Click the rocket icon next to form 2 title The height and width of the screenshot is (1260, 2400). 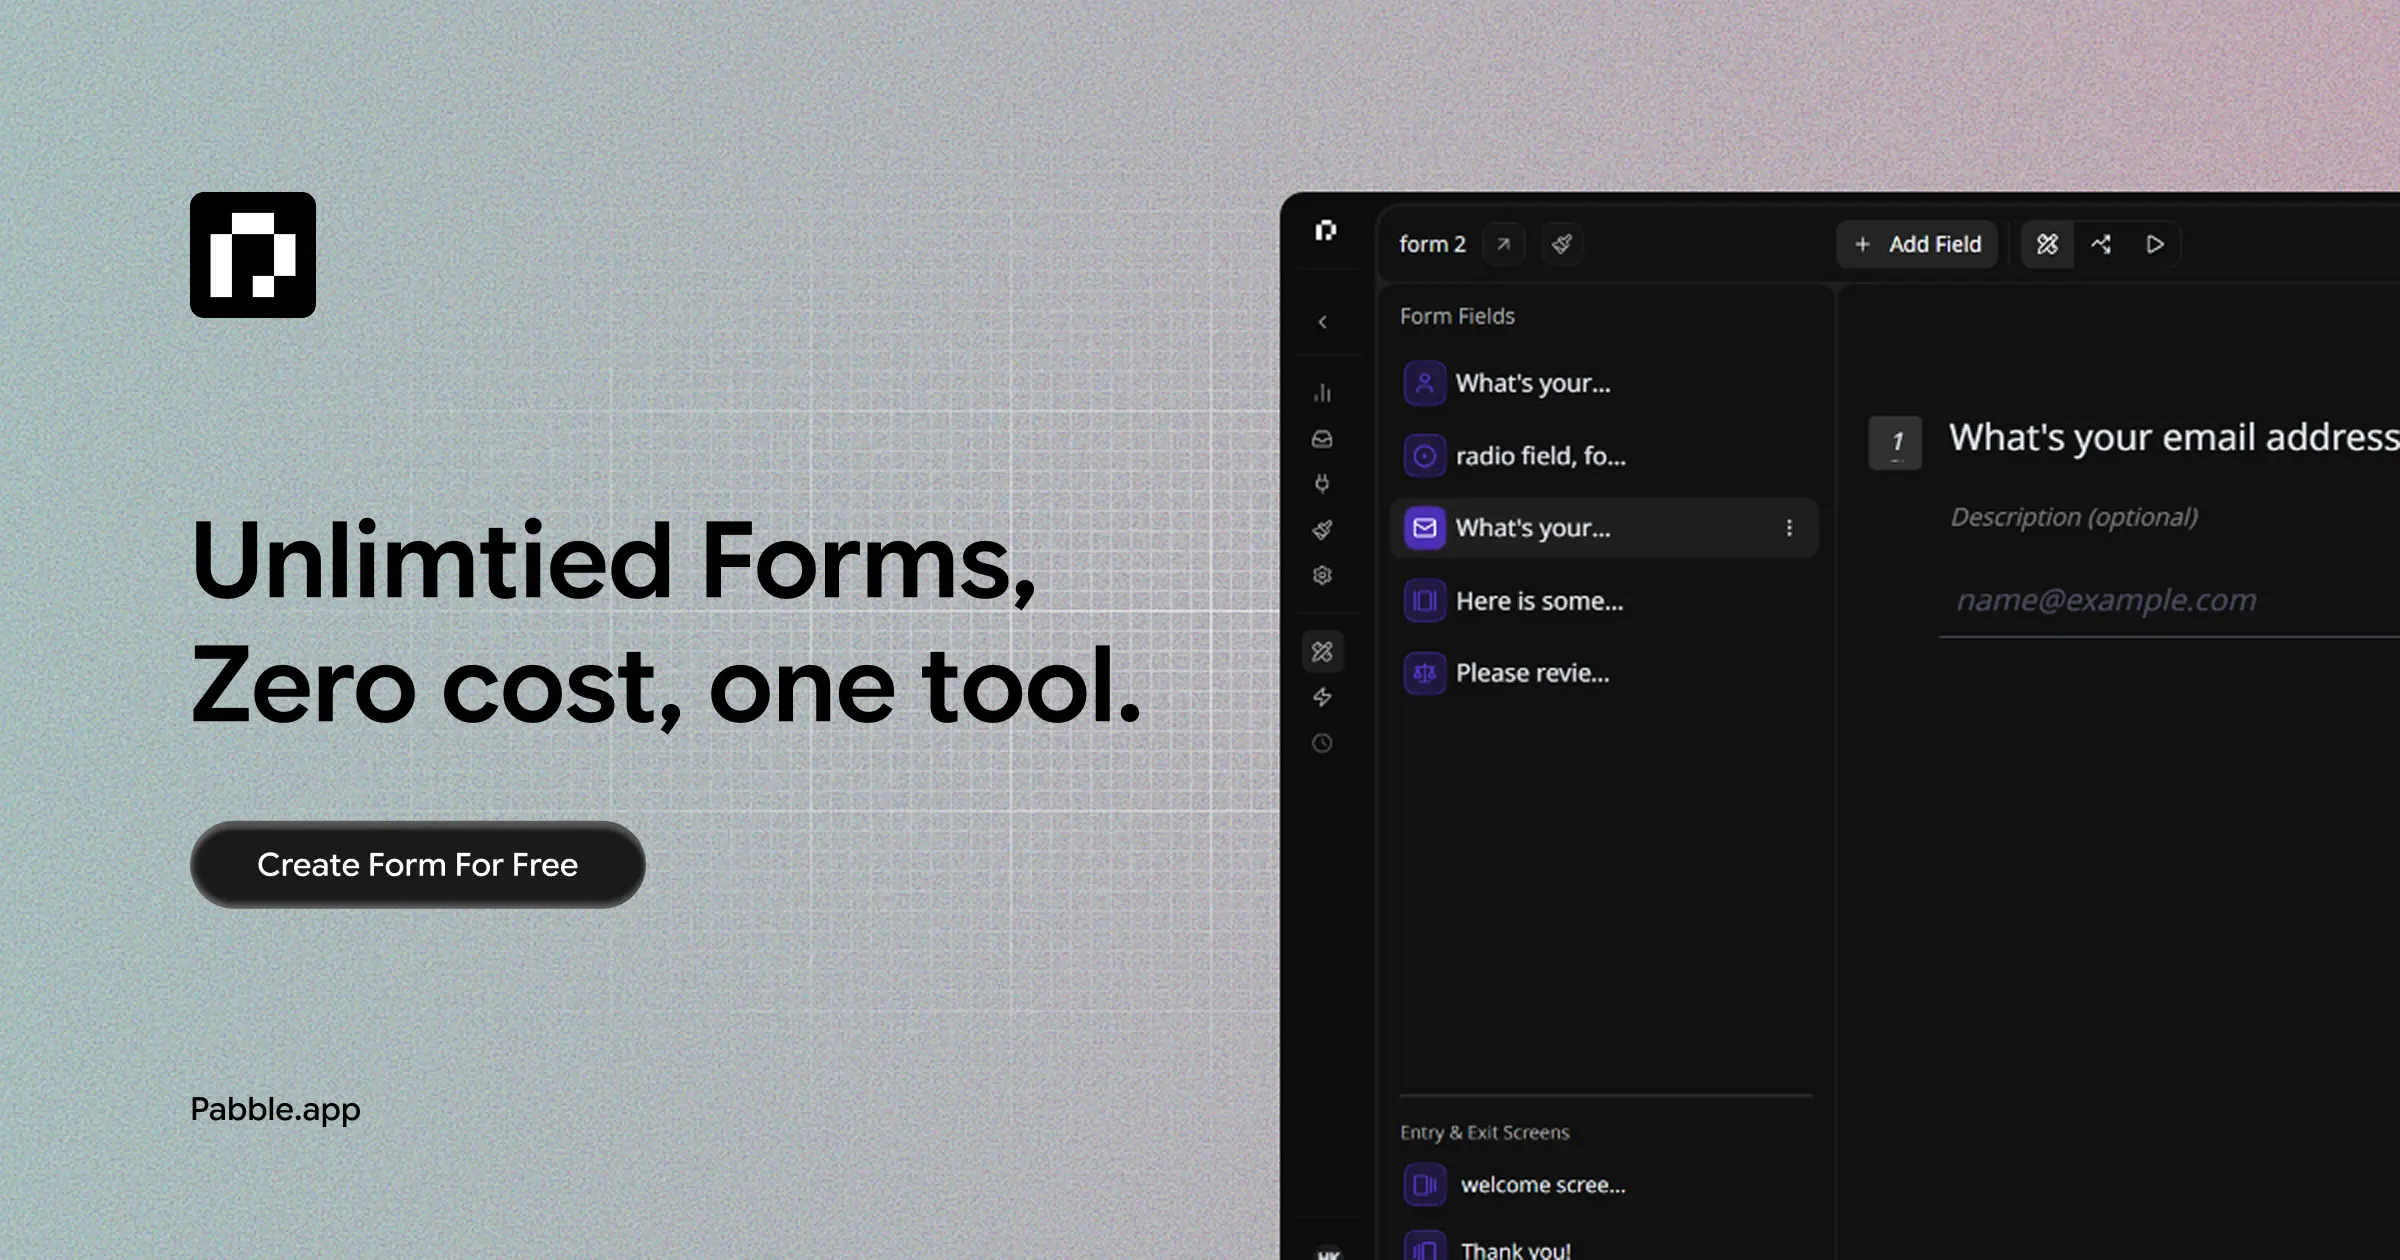point(1562,244)
